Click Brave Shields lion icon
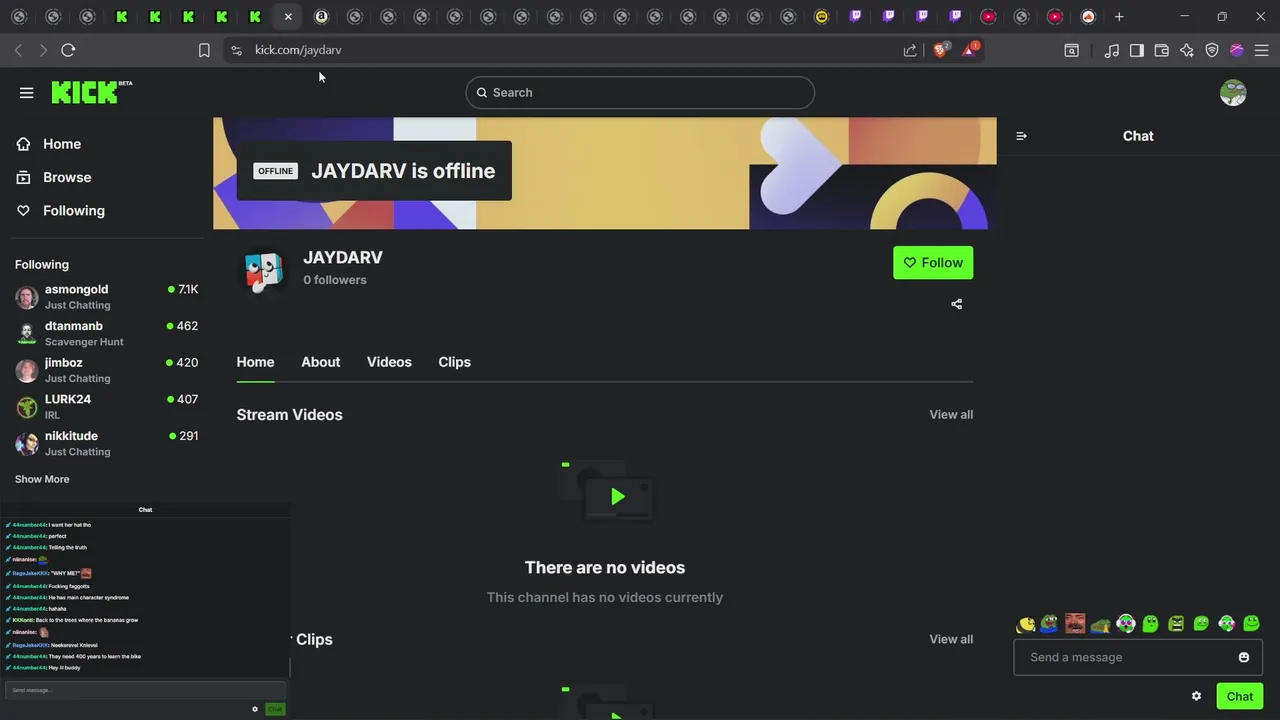Image resolution: width=1280 pixels, height=720 pixels. click(940, 50)
